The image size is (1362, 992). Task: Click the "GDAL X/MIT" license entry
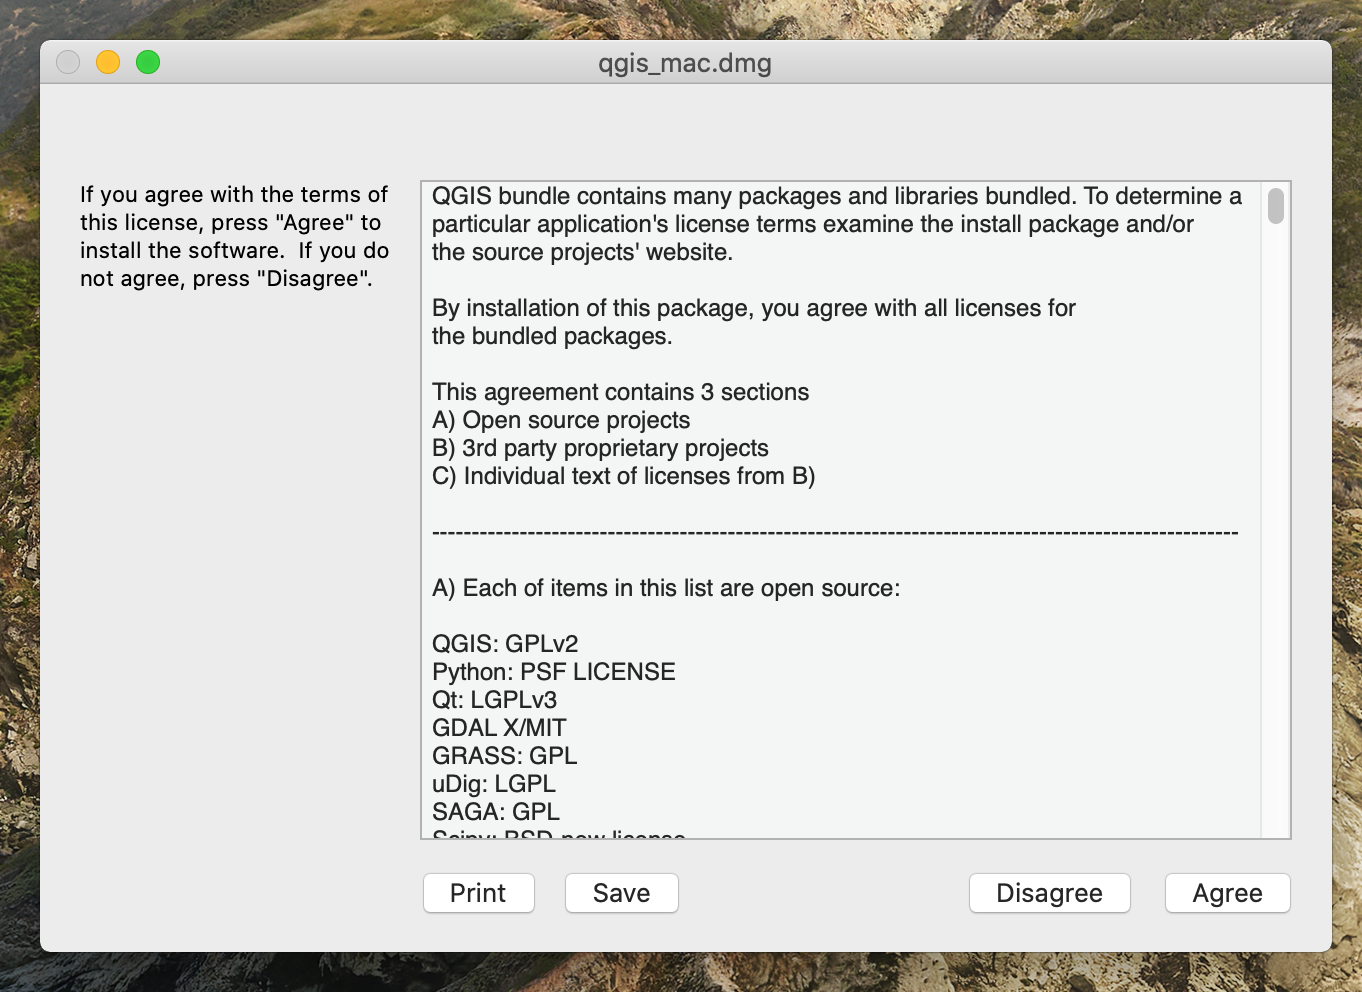499,728
